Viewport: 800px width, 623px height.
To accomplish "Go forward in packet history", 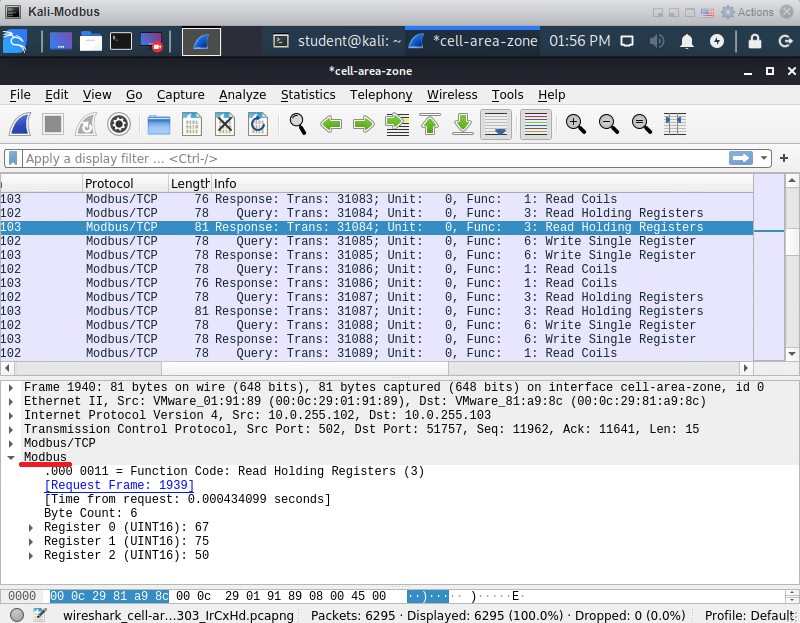I will click(364, 124).
